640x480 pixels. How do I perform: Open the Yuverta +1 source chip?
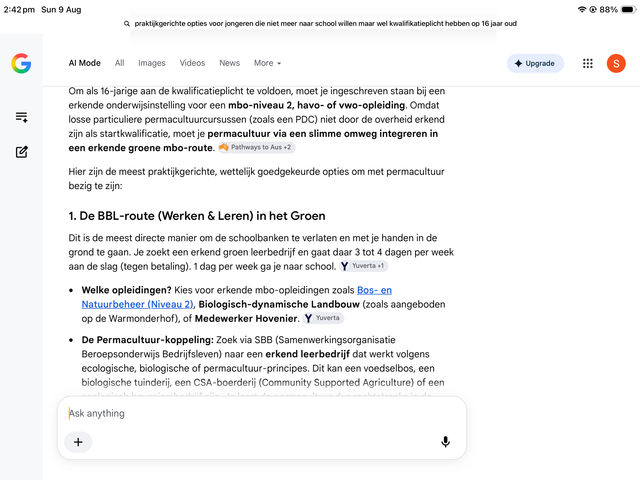coord(364,266)
